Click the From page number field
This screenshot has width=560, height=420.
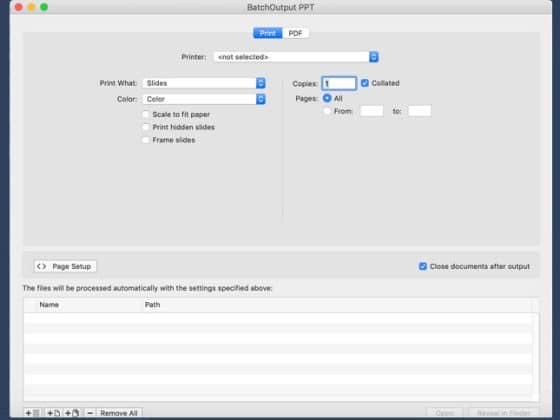coord(372,111)
